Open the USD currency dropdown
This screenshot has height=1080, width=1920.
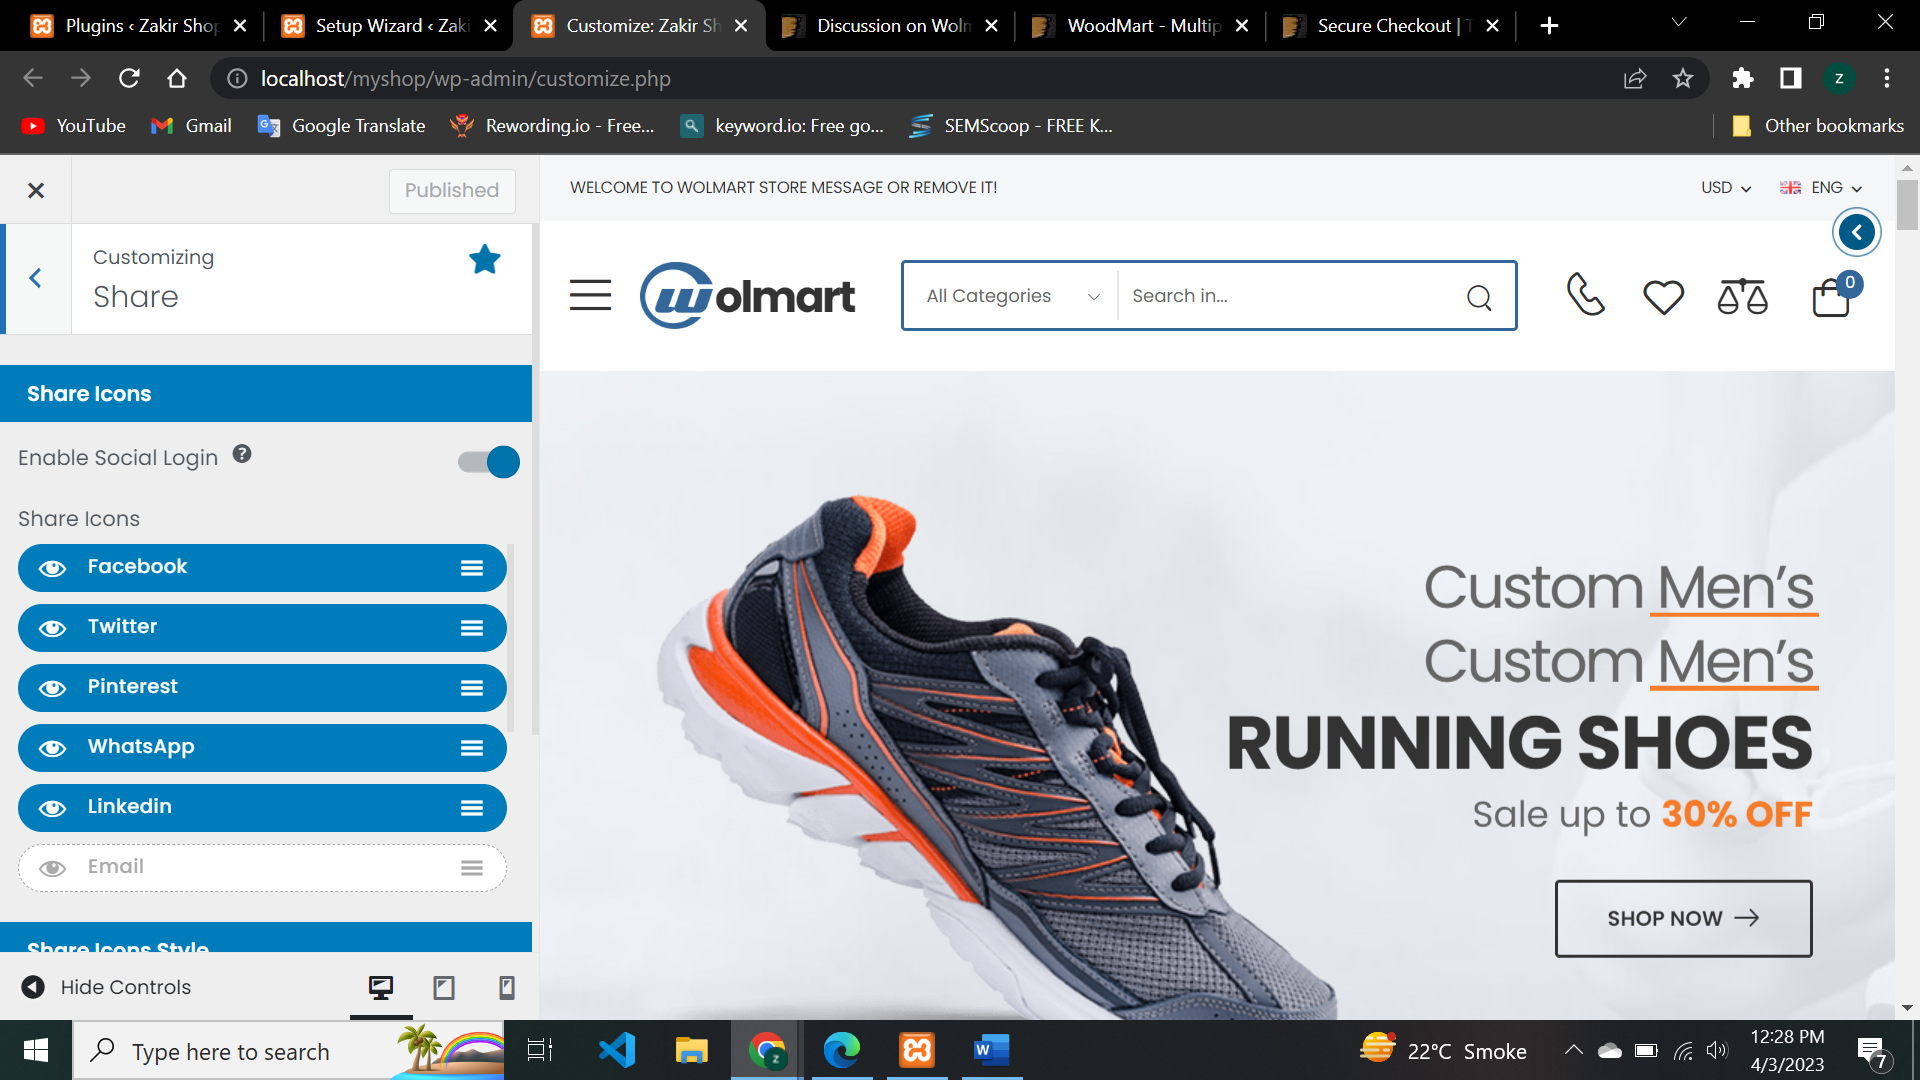tap(1726, 188)
